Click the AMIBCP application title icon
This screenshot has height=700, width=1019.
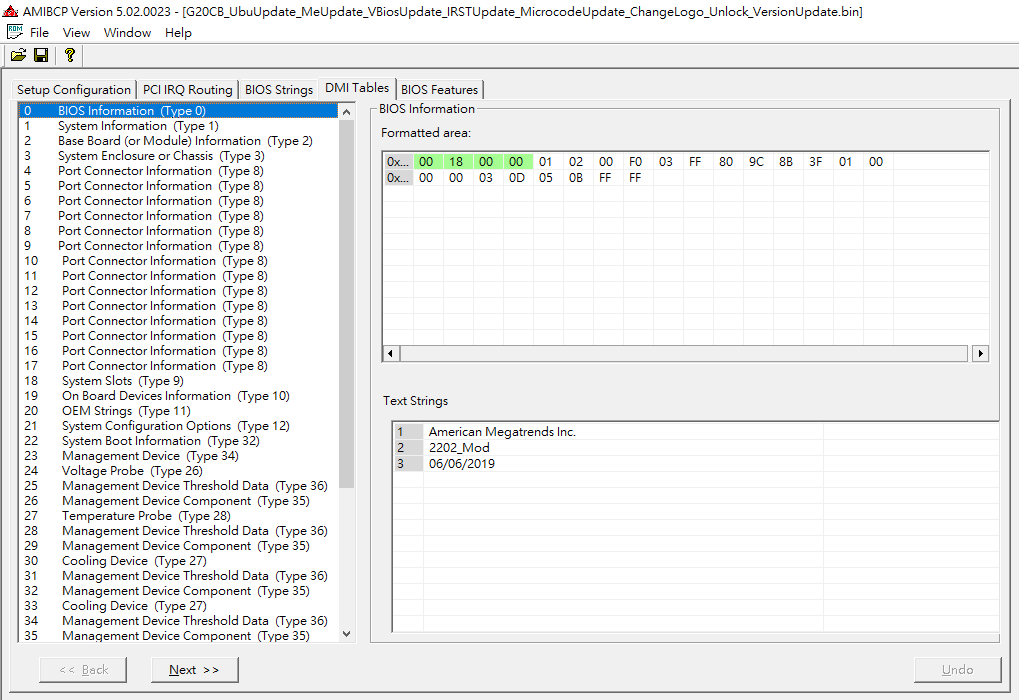click(x=10, y=11)
